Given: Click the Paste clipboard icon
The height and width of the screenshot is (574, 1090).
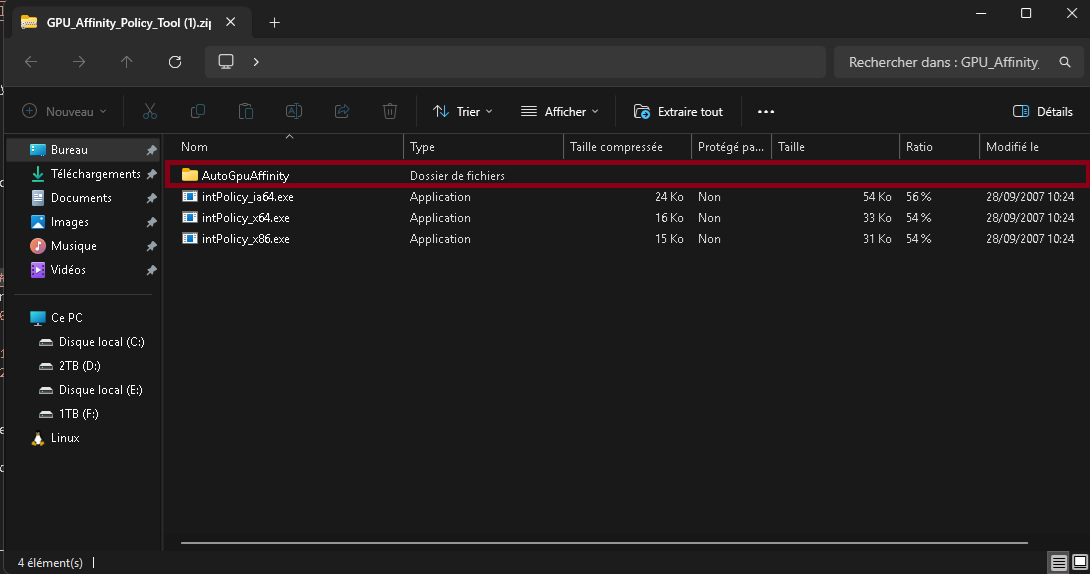Looking at the screenshot, I should click(x=246, y=111).
